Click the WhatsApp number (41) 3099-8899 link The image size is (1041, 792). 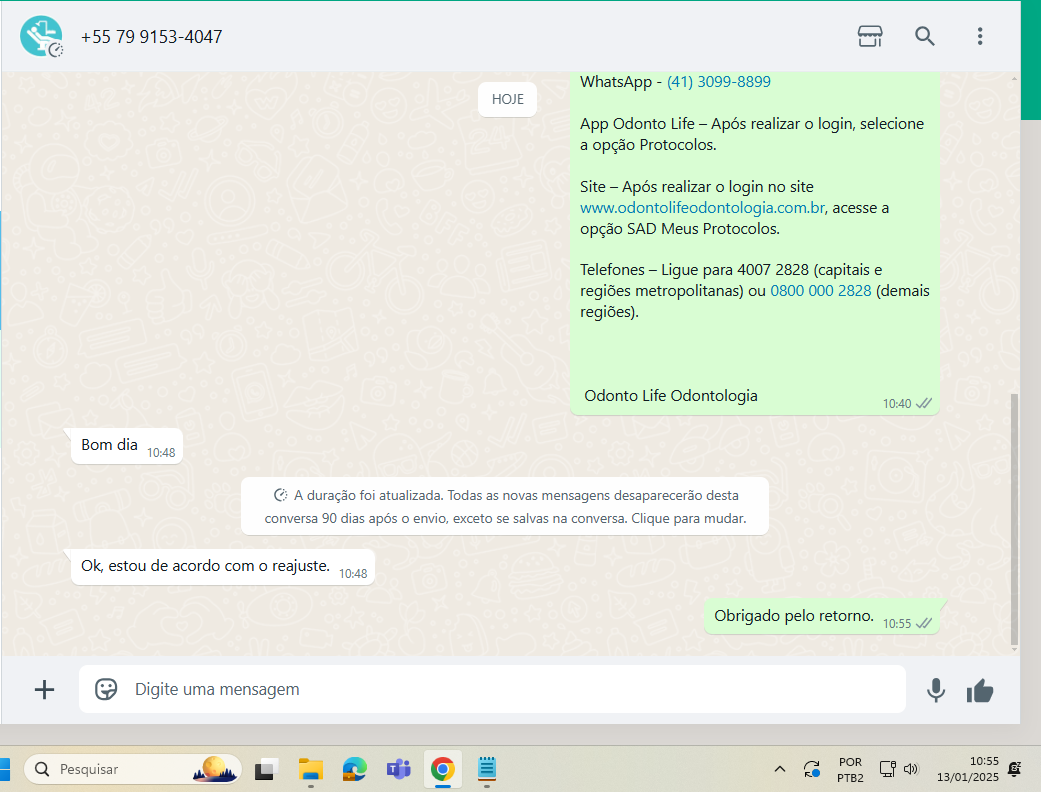coord(718,82)
